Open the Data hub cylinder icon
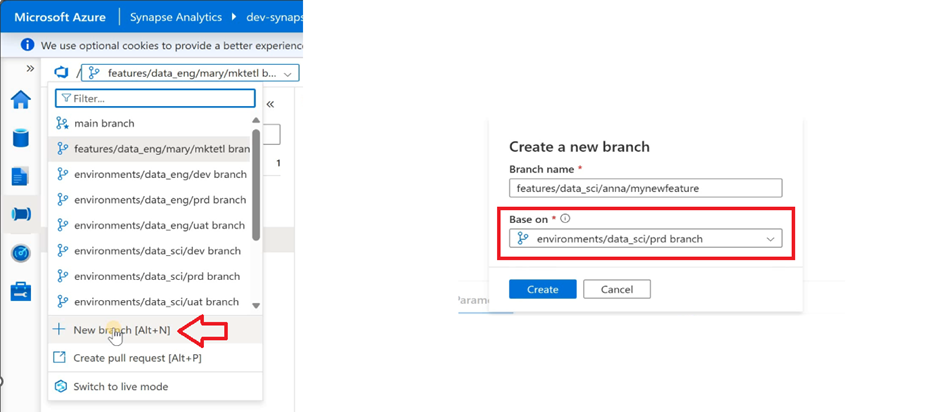The width and height of the screenshot is (940, 412). pos(21,137)
